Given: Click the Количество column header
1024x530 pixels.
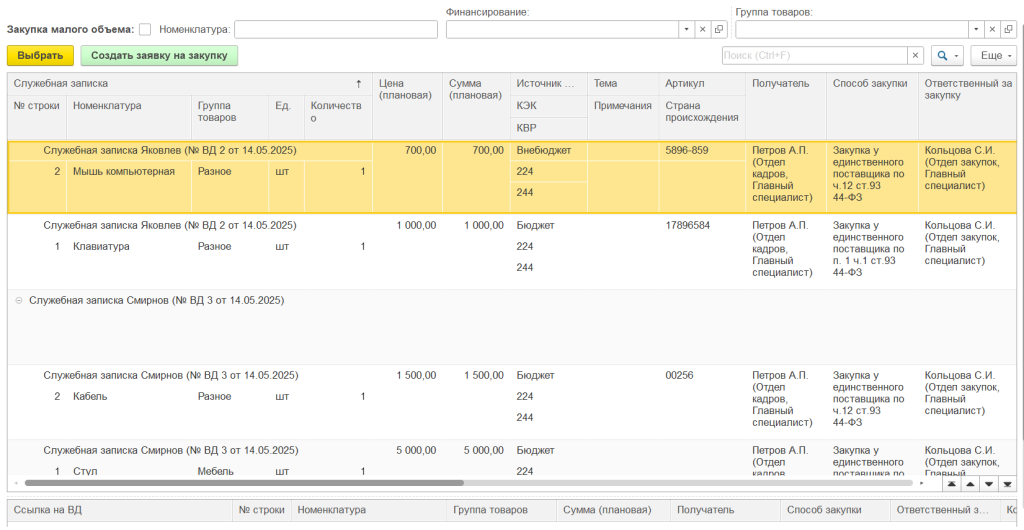Looking at the screenshot, I should tap(338, 117).
